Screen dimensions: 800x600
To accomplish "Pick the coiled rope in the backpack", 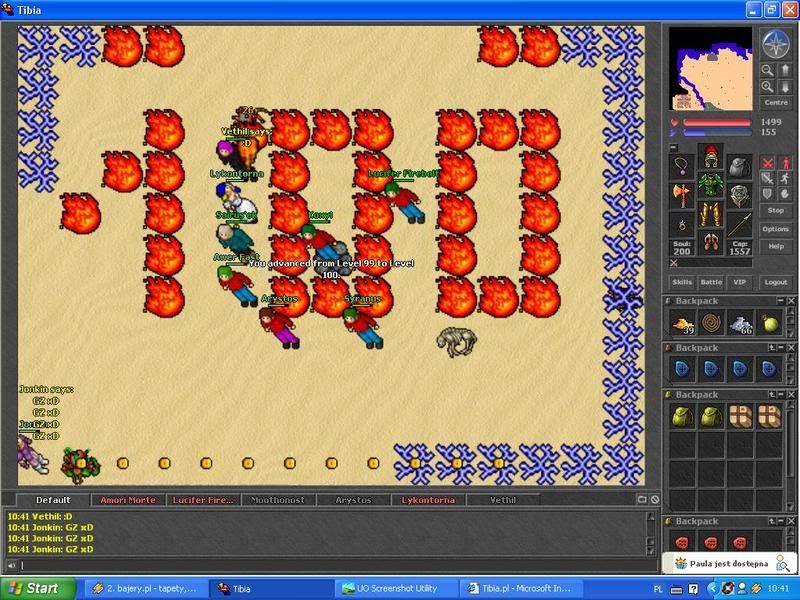I will (x=712, y=323).
